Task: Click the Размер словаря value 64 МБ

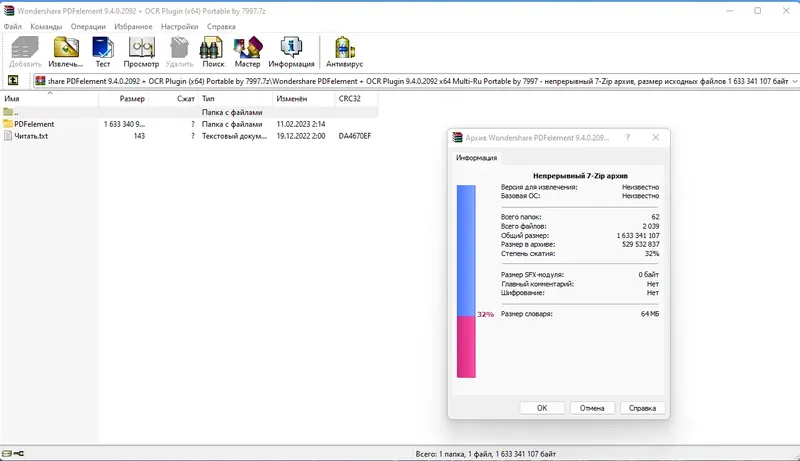Action: click(x=650, y=314)
